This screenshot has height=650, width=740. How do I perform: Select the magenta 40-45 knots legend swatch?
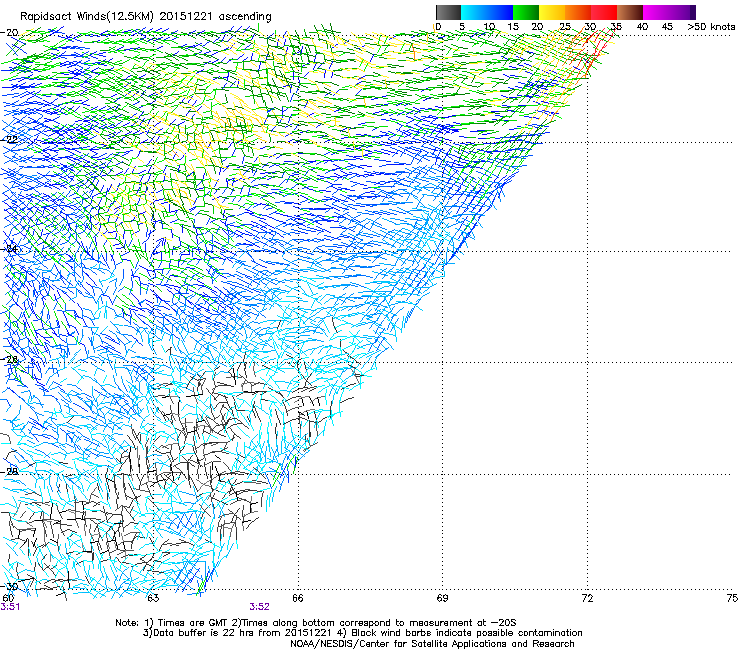[656, 12]
